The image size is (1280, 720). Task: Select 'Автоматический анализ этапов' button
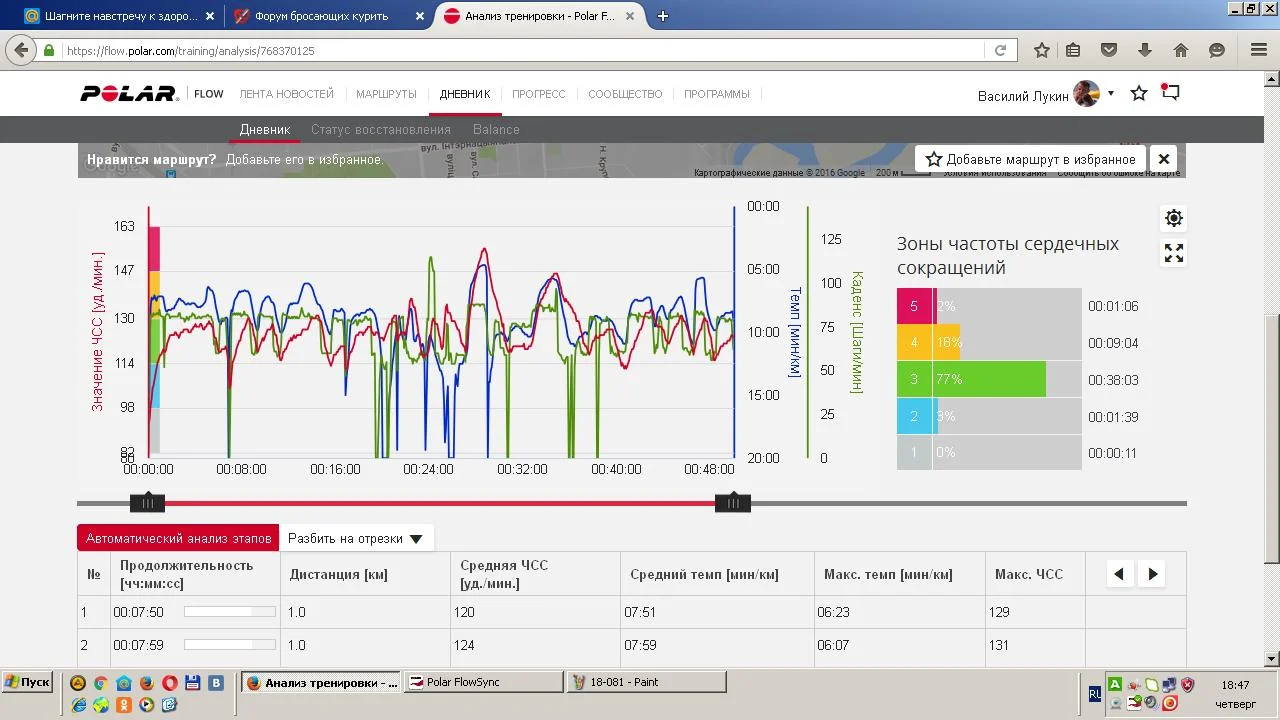[x=178, y=538]
